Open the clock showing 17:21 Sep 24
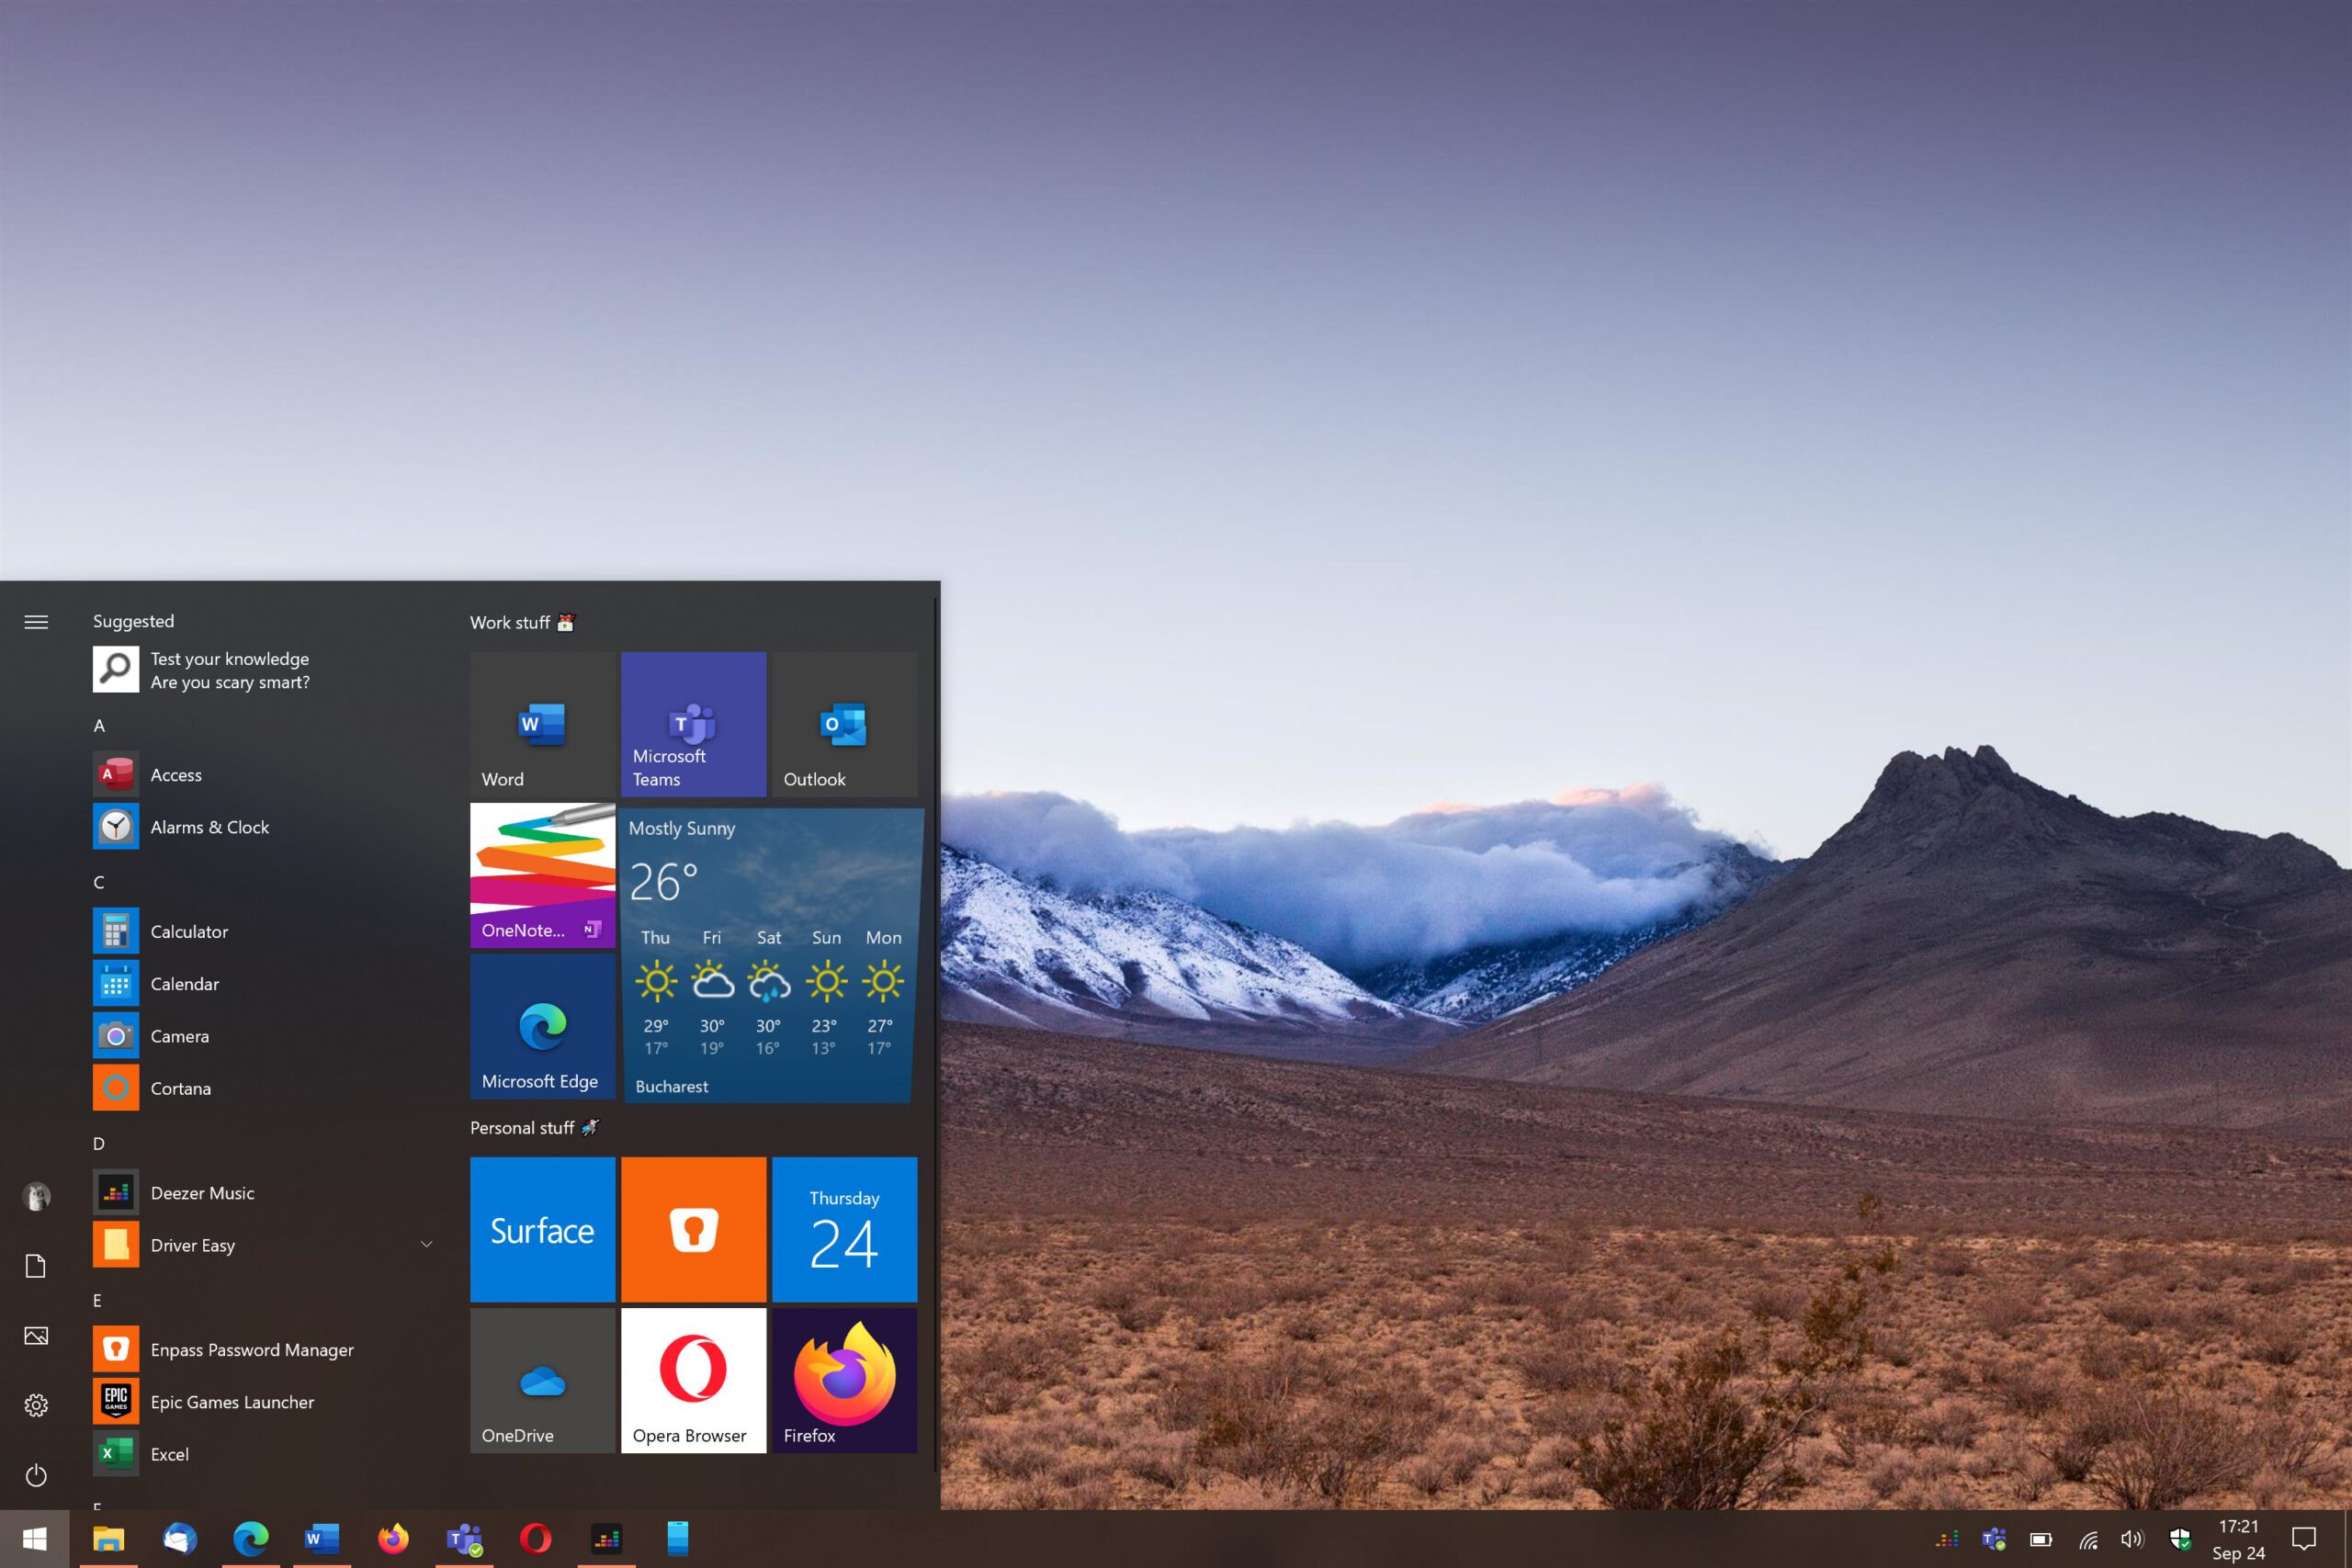 [2238, 1540]
